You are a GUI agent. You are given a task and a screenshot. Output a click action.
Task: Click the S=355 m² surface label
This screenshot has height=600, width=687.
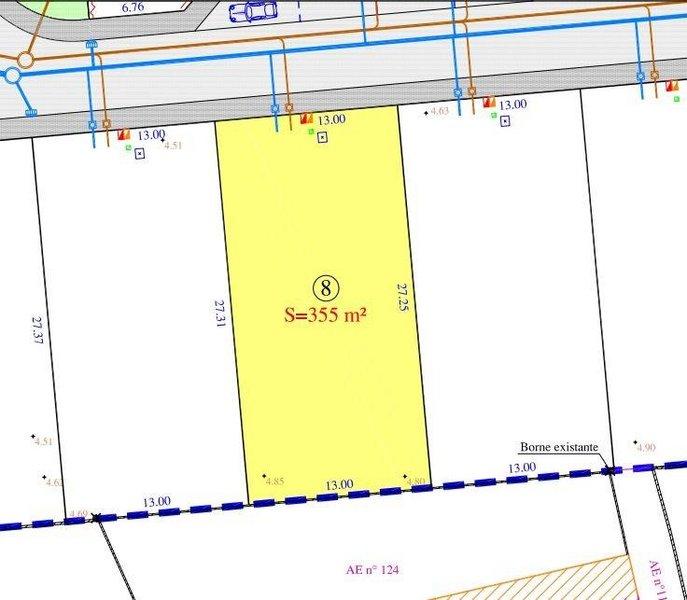(x=325, y=314)
